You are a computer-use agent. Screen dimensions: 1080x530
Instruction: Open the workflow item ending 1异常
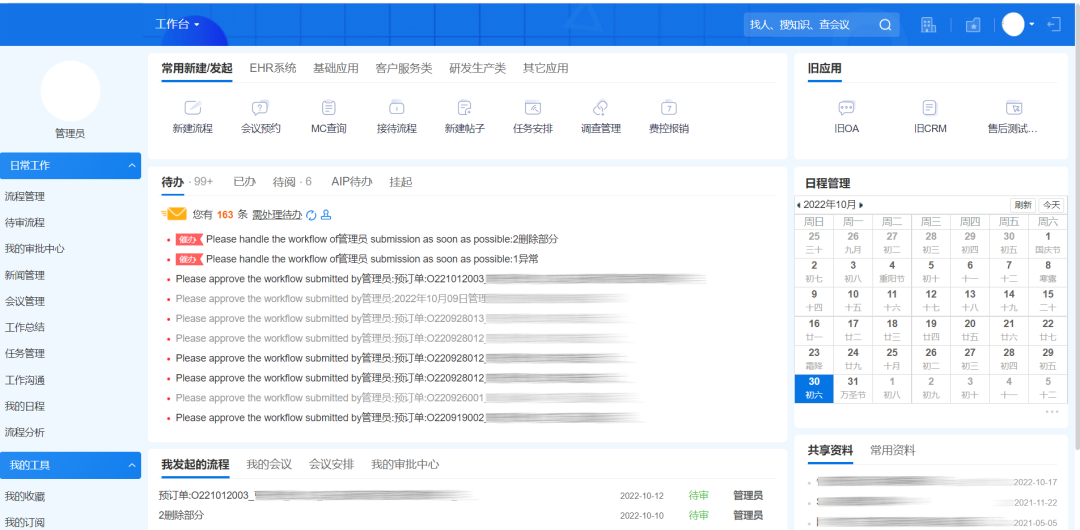(x=372, y=259)
